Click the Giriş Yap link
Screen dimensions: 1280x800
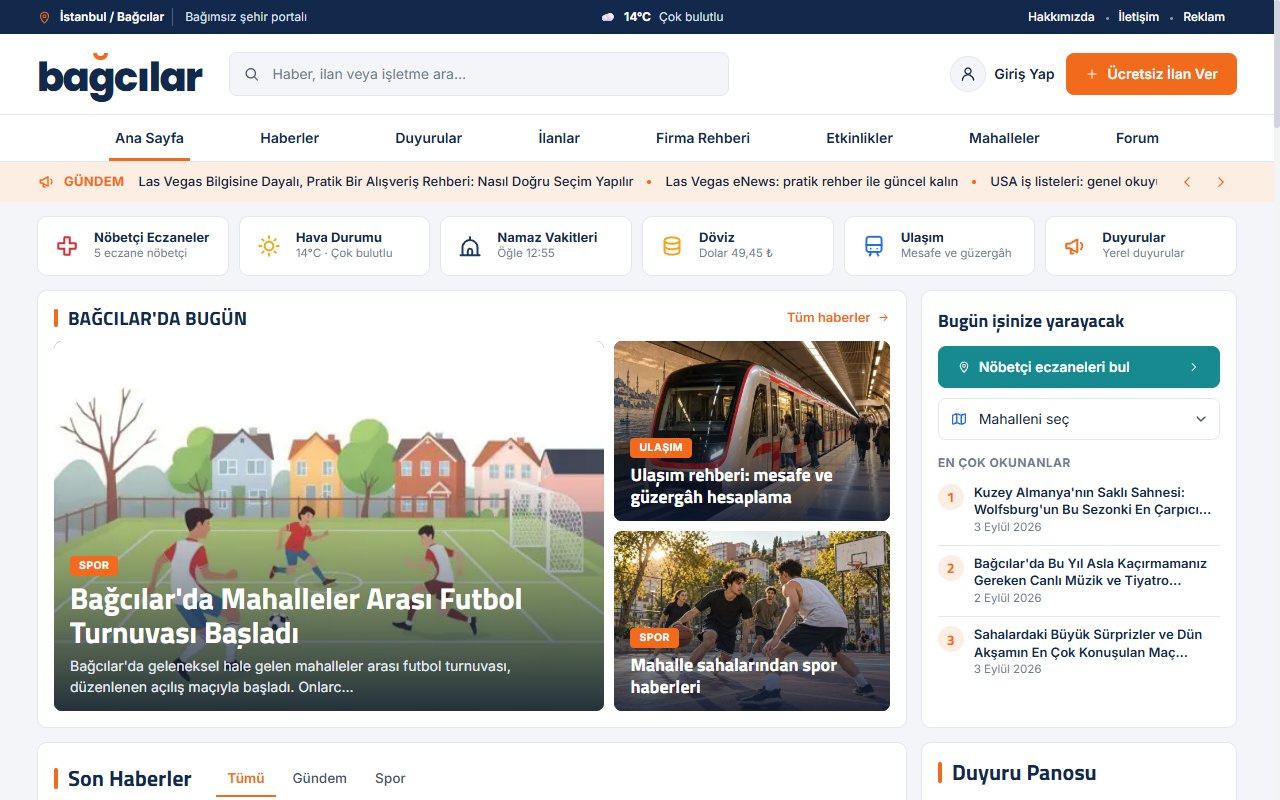point(1024,74)
